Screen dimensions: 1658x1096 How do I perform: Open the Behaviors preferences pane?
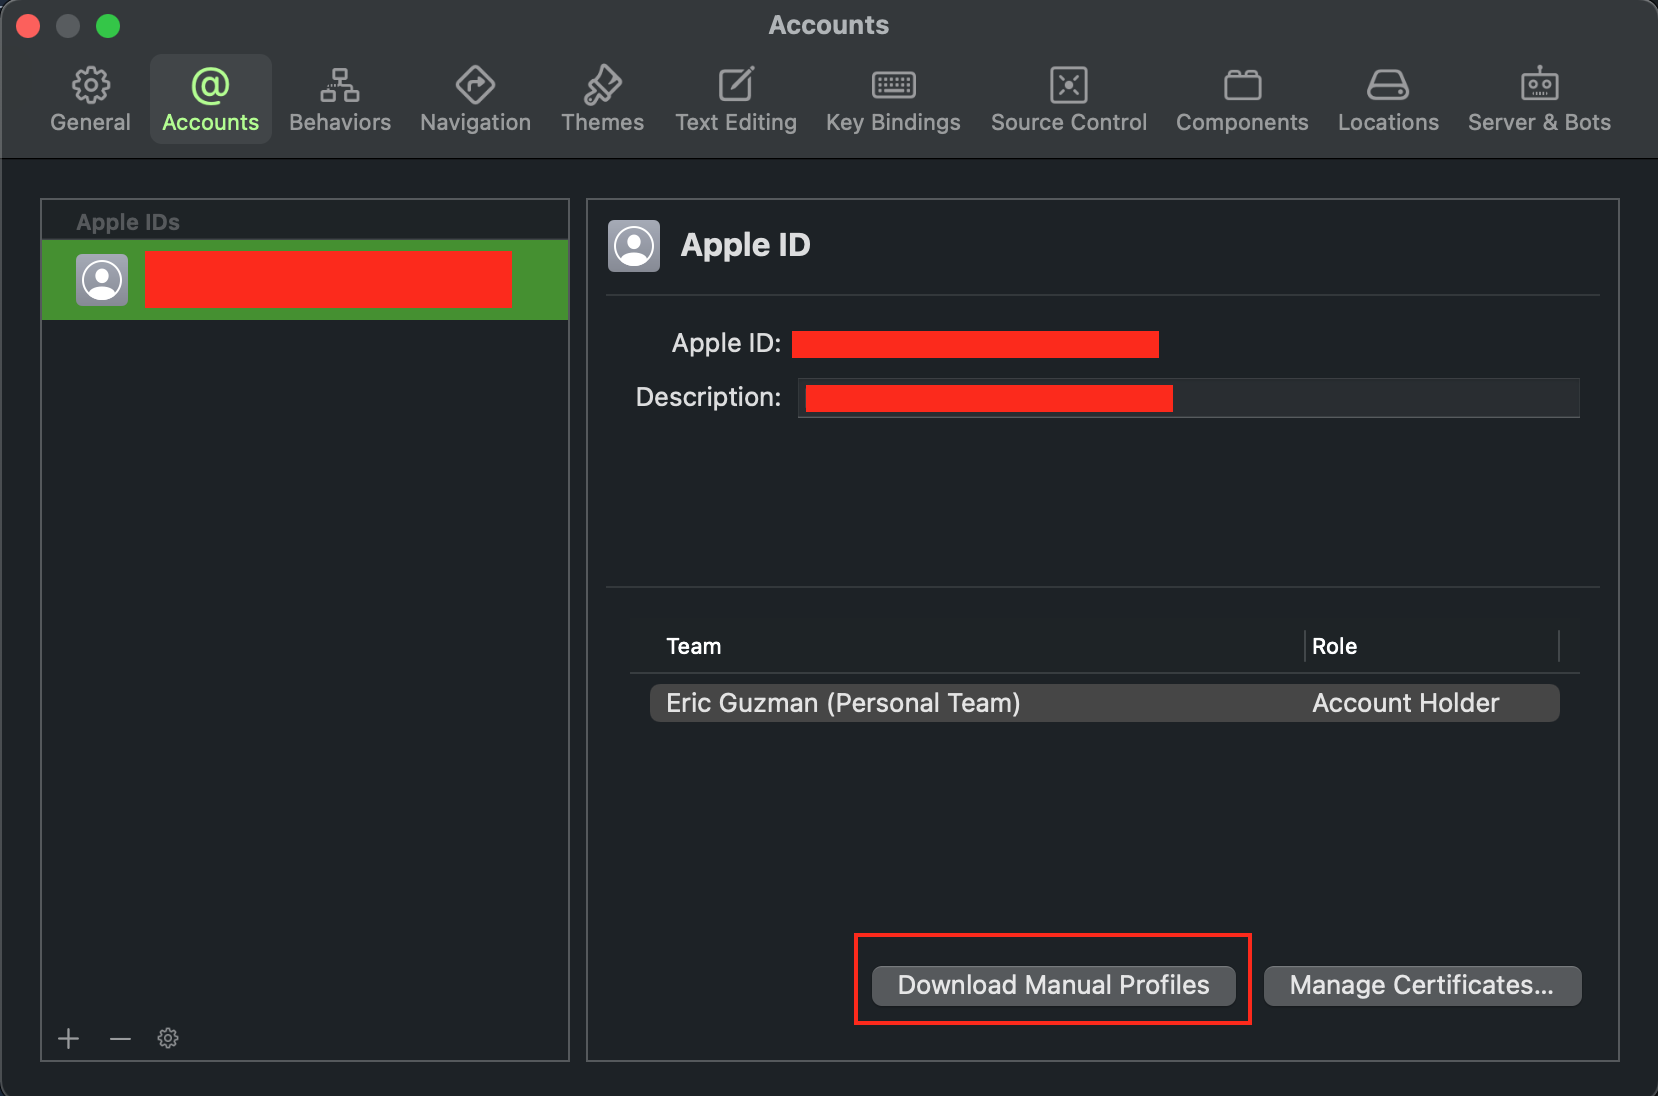pyautogui.click(x=340, y=99)
